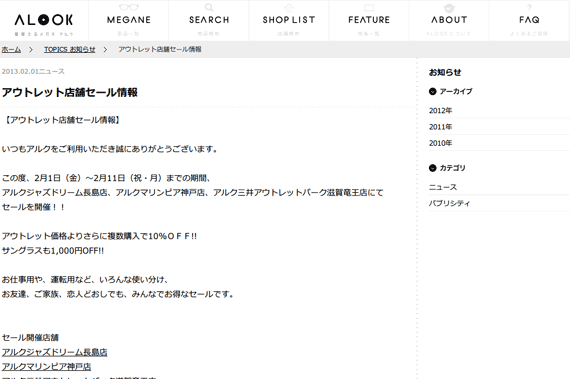Click the bracketed 【アウトレット店舗セール情報】 line

[x=61, y=120]
